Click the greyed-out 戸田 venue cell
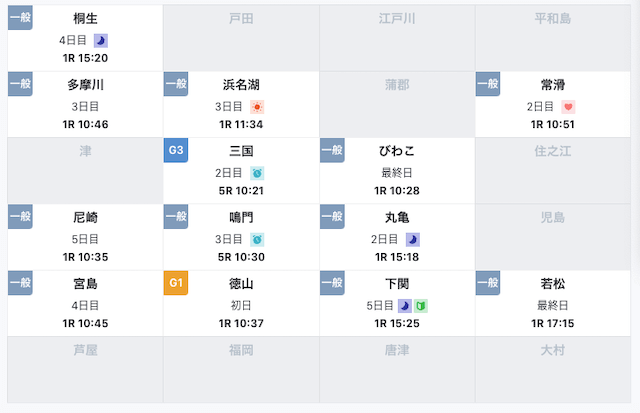This screenshot has width=640, height=413. 241,38
